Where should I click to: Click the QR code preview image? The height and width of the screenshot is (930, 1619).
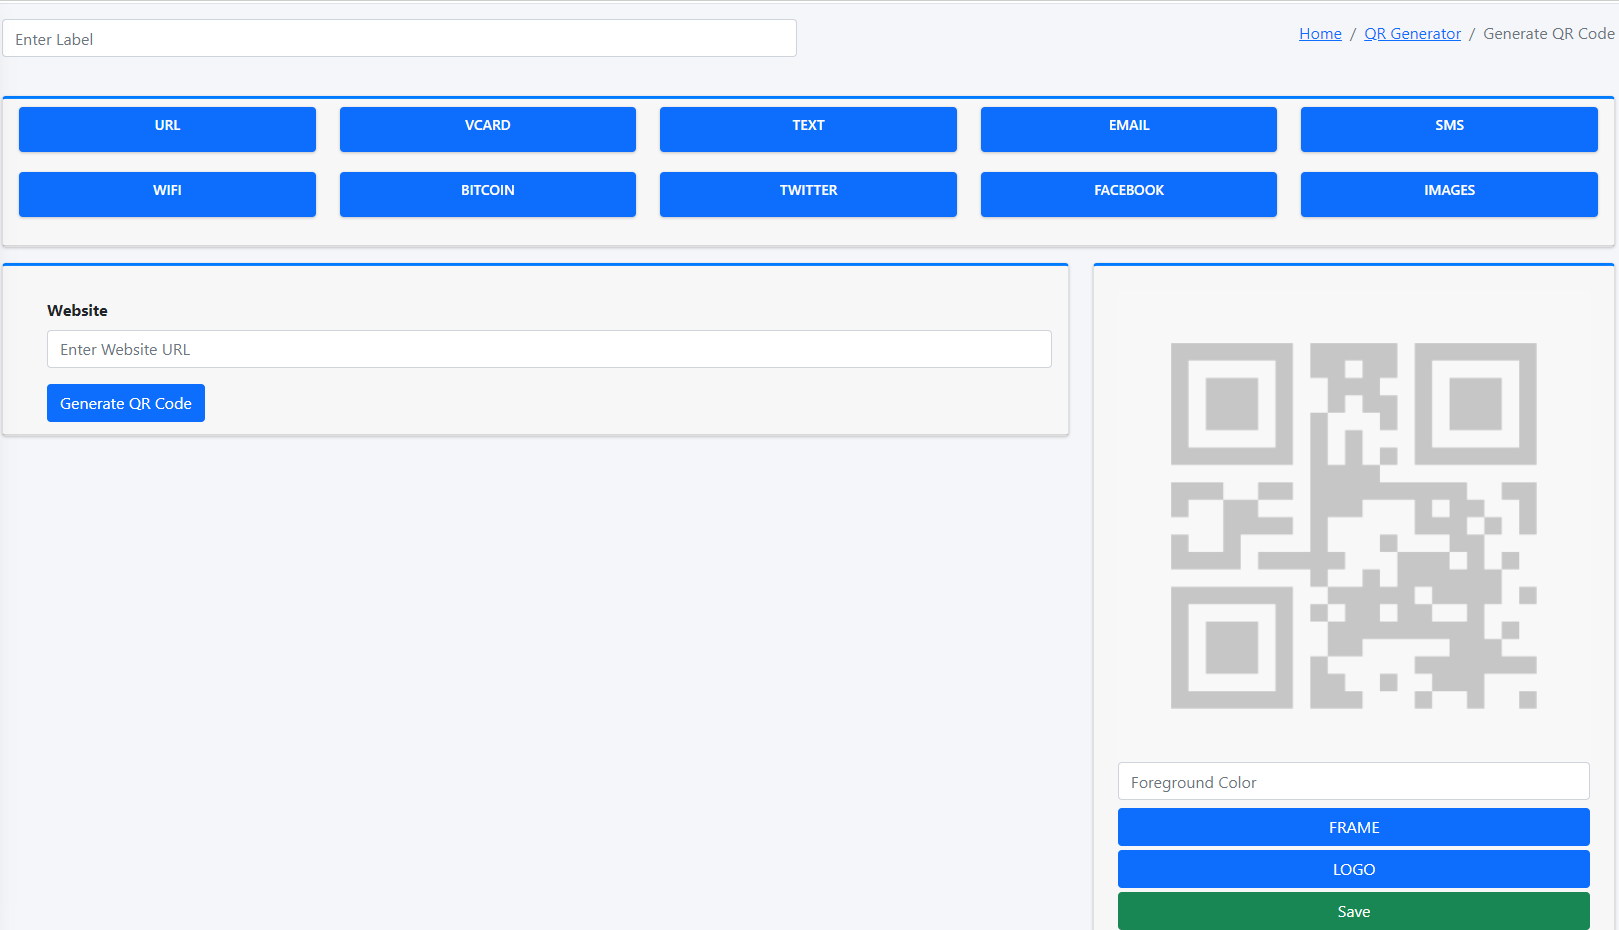click(1353, 526)
